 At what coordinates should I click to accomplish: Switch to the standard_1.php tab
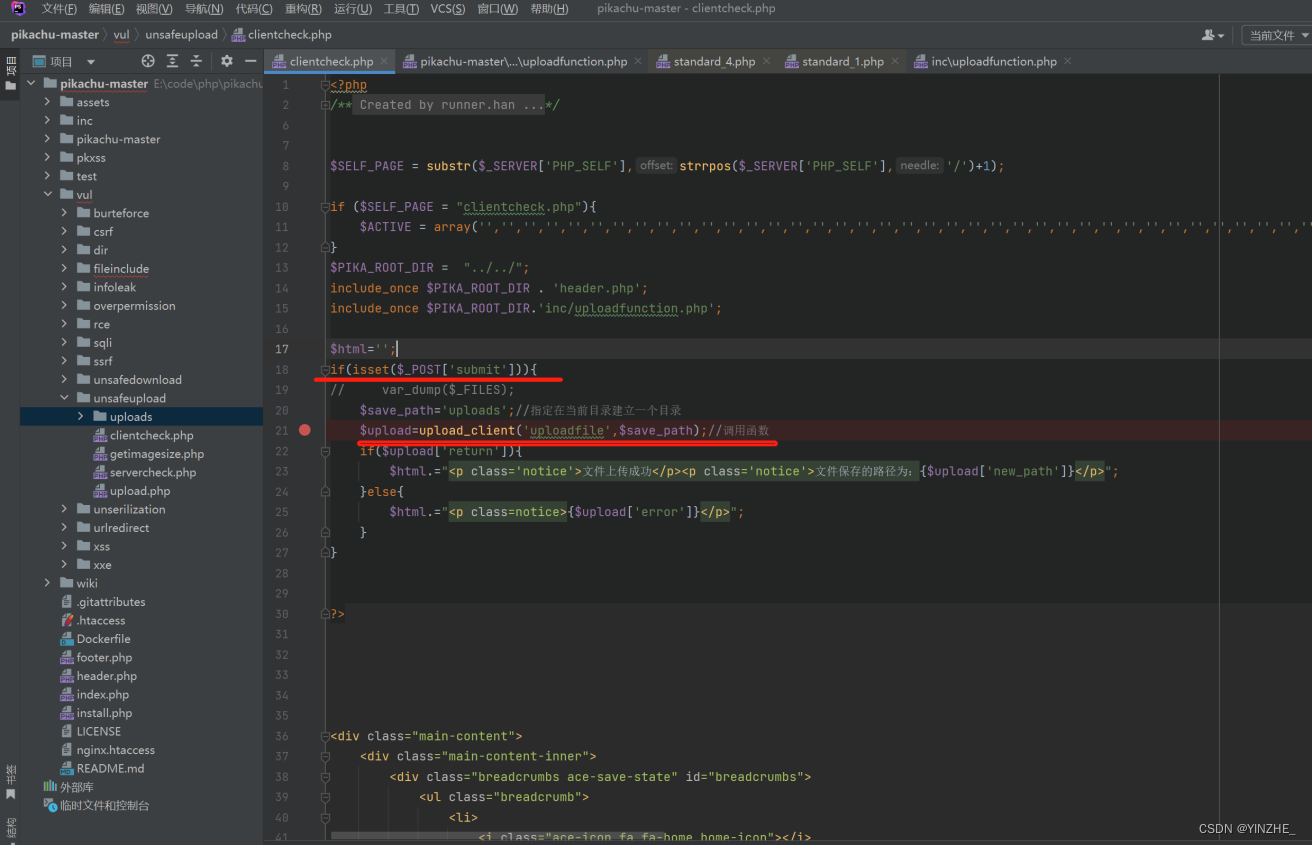[x=842, y=61]
